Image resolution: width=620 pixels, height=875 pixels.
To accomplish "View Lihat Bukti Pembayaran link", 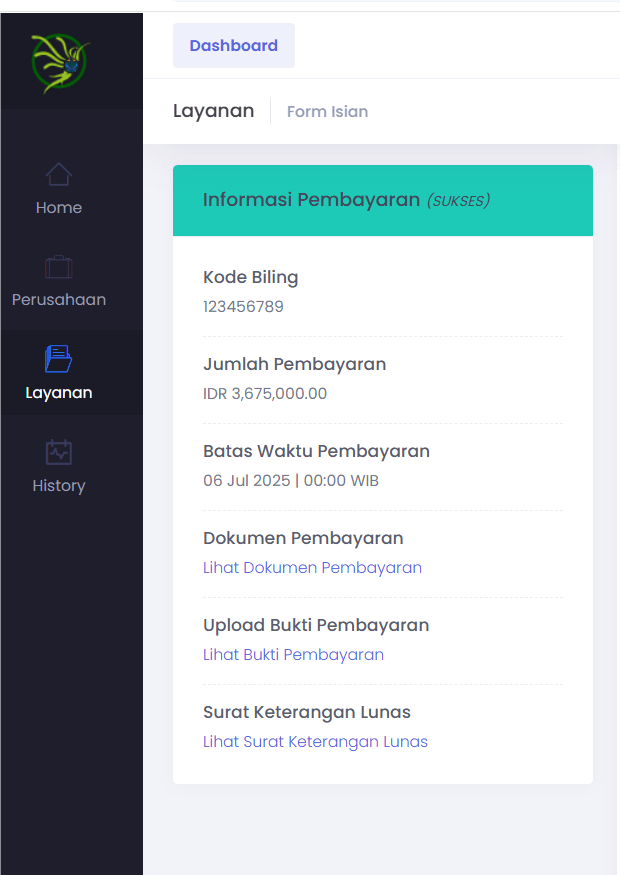I will point(293,655).
